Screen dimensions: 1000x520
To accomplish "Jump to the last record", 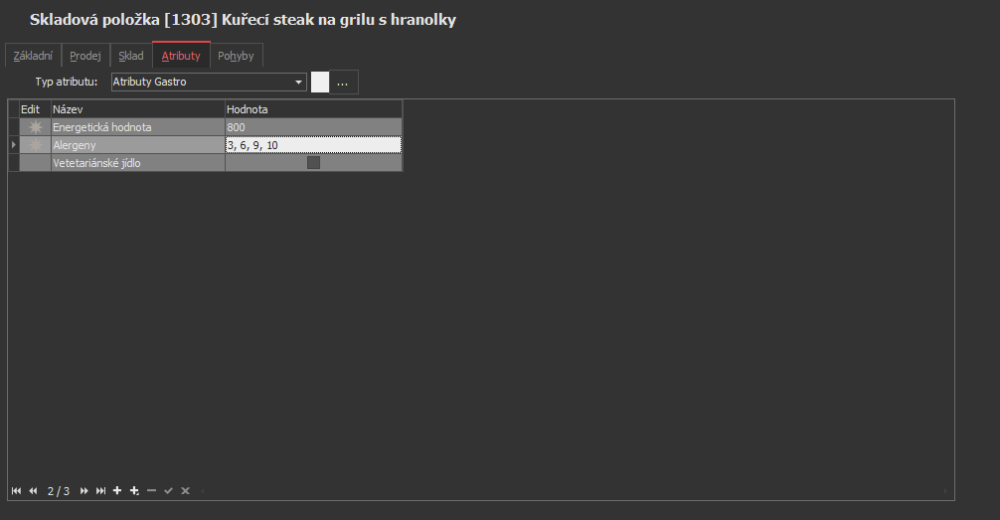I will pos(101,491).
